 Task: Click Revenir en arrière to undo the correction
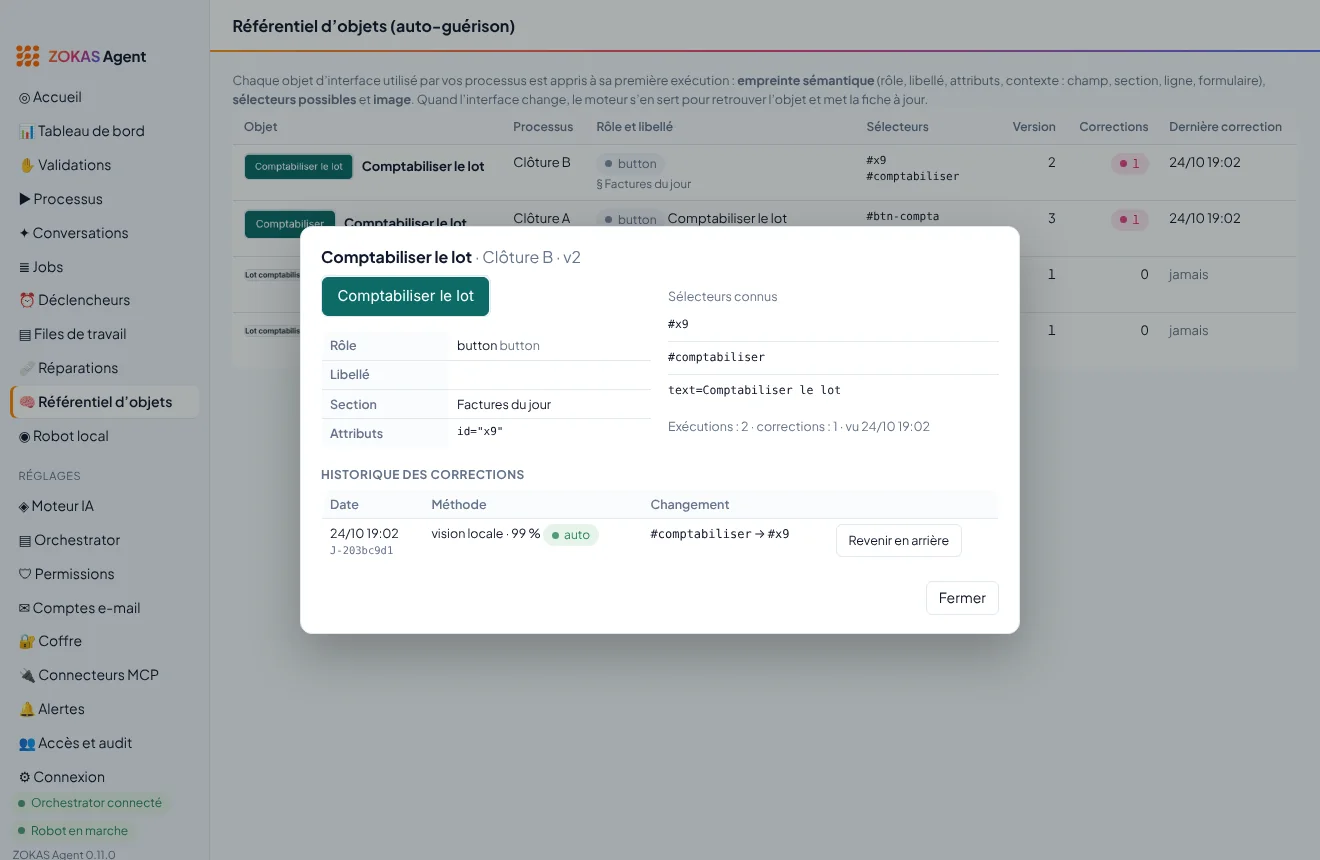click(x=899, y=541)
